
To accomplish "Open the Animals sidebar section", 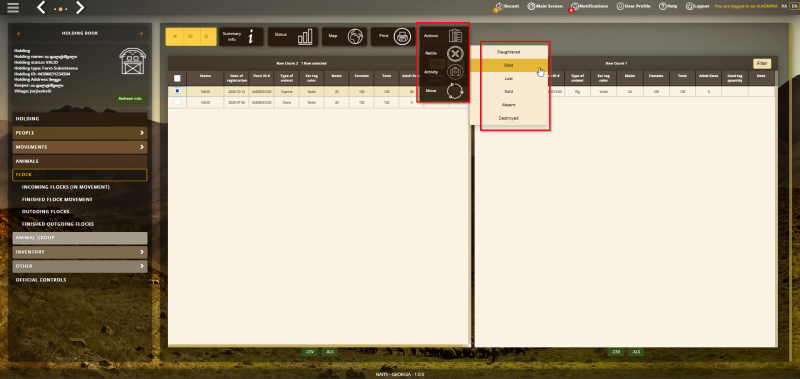I will pyautogui.click(x=80, y=161).
